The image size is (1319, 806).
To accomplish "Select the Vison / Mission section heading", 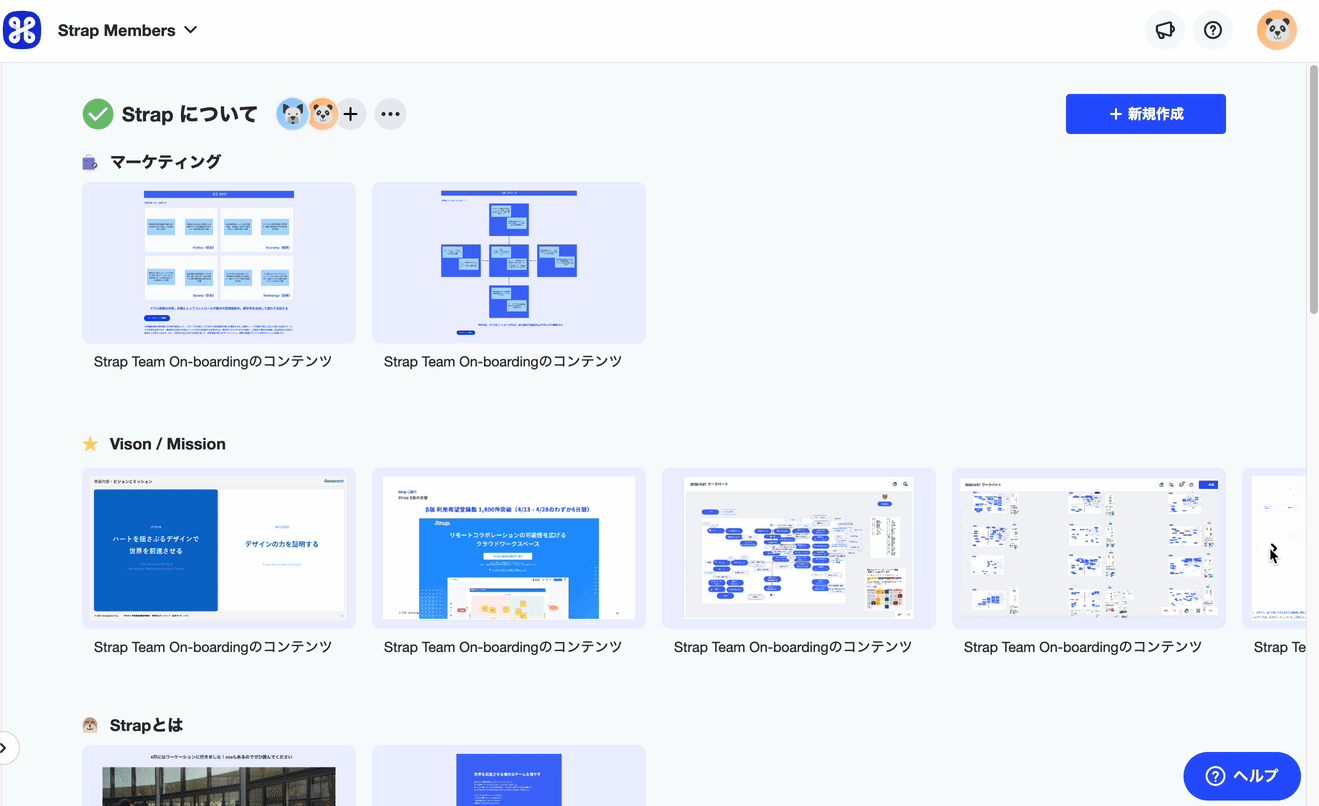I will coord(168,444).
